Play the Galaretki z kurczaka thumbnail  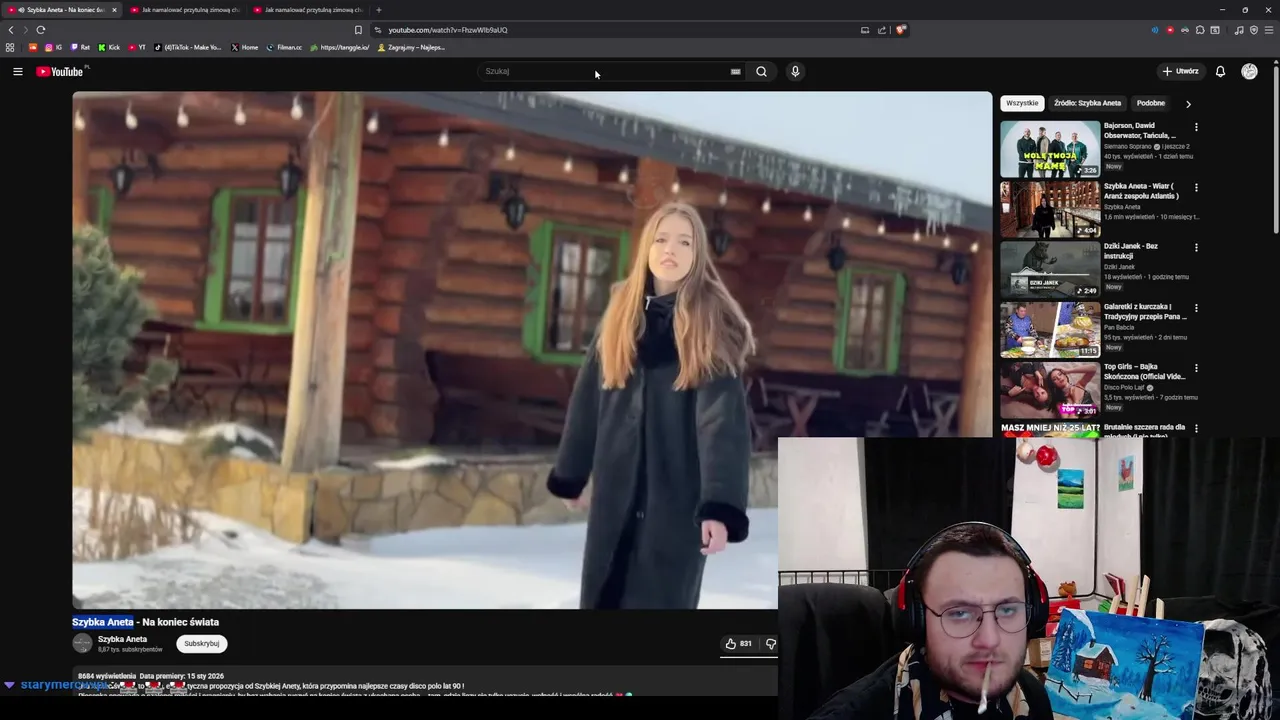1050,330
